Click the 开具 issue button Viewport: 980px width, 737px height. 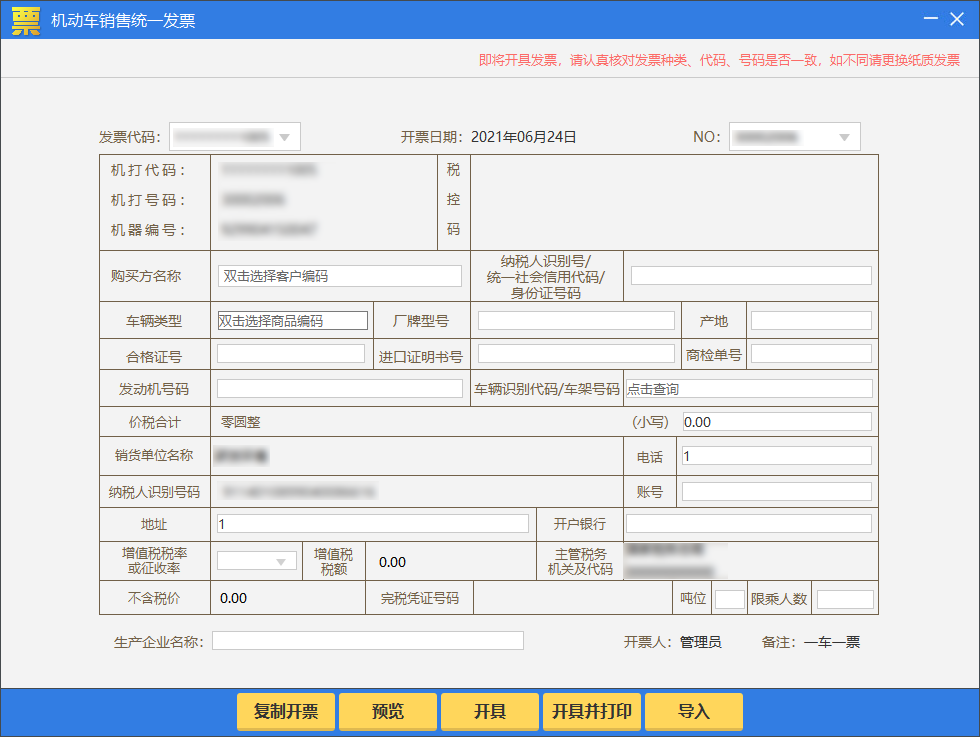pos(490,712)
